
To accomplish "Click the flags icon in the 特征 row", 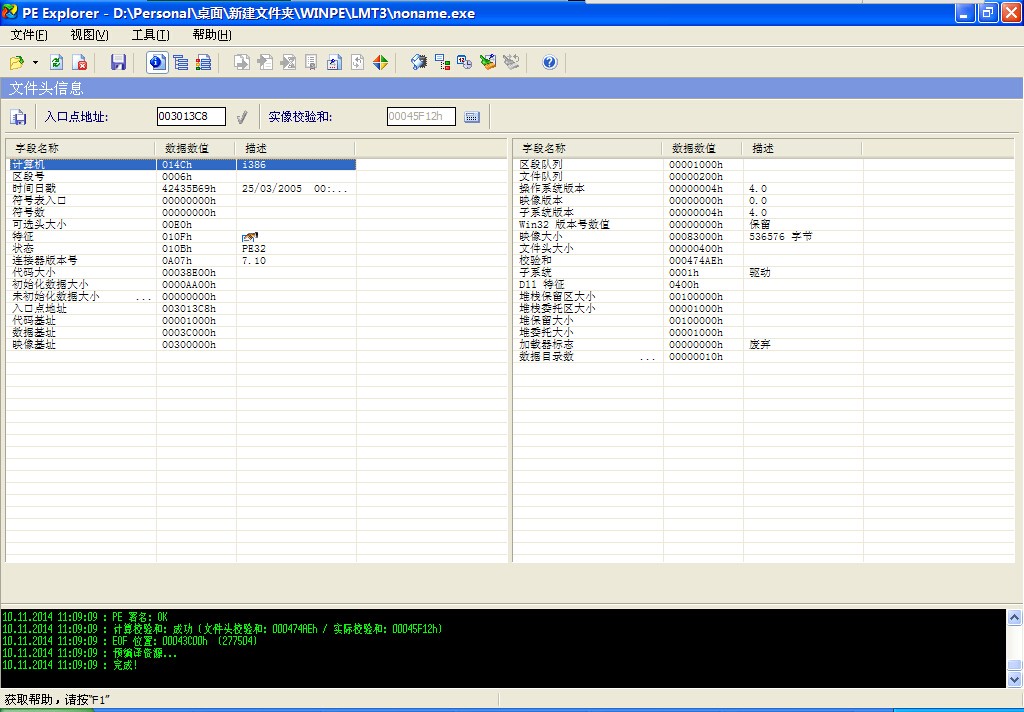I will click(249, 236).
